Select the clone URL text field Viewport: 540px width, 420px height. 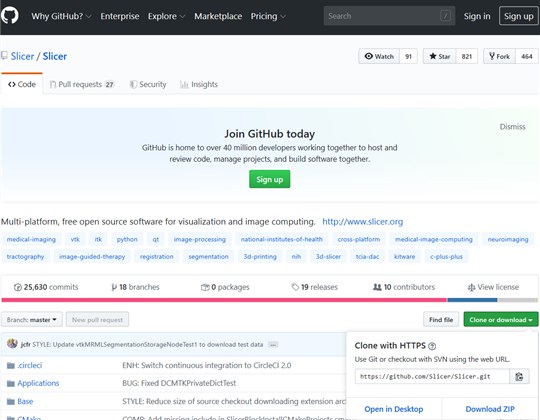point(432,377)
